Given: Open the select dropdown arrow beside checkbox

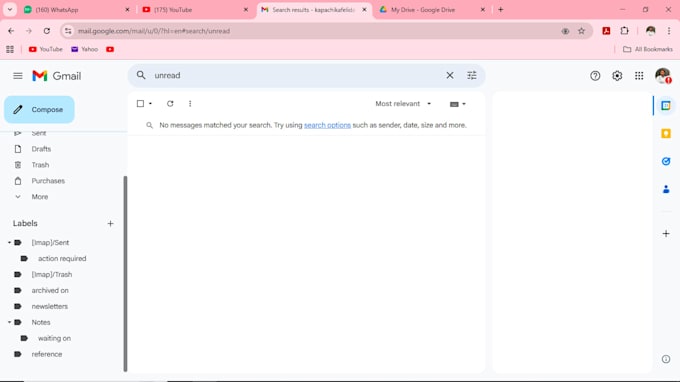Looking at the screenshot, I should click(150, 104).
